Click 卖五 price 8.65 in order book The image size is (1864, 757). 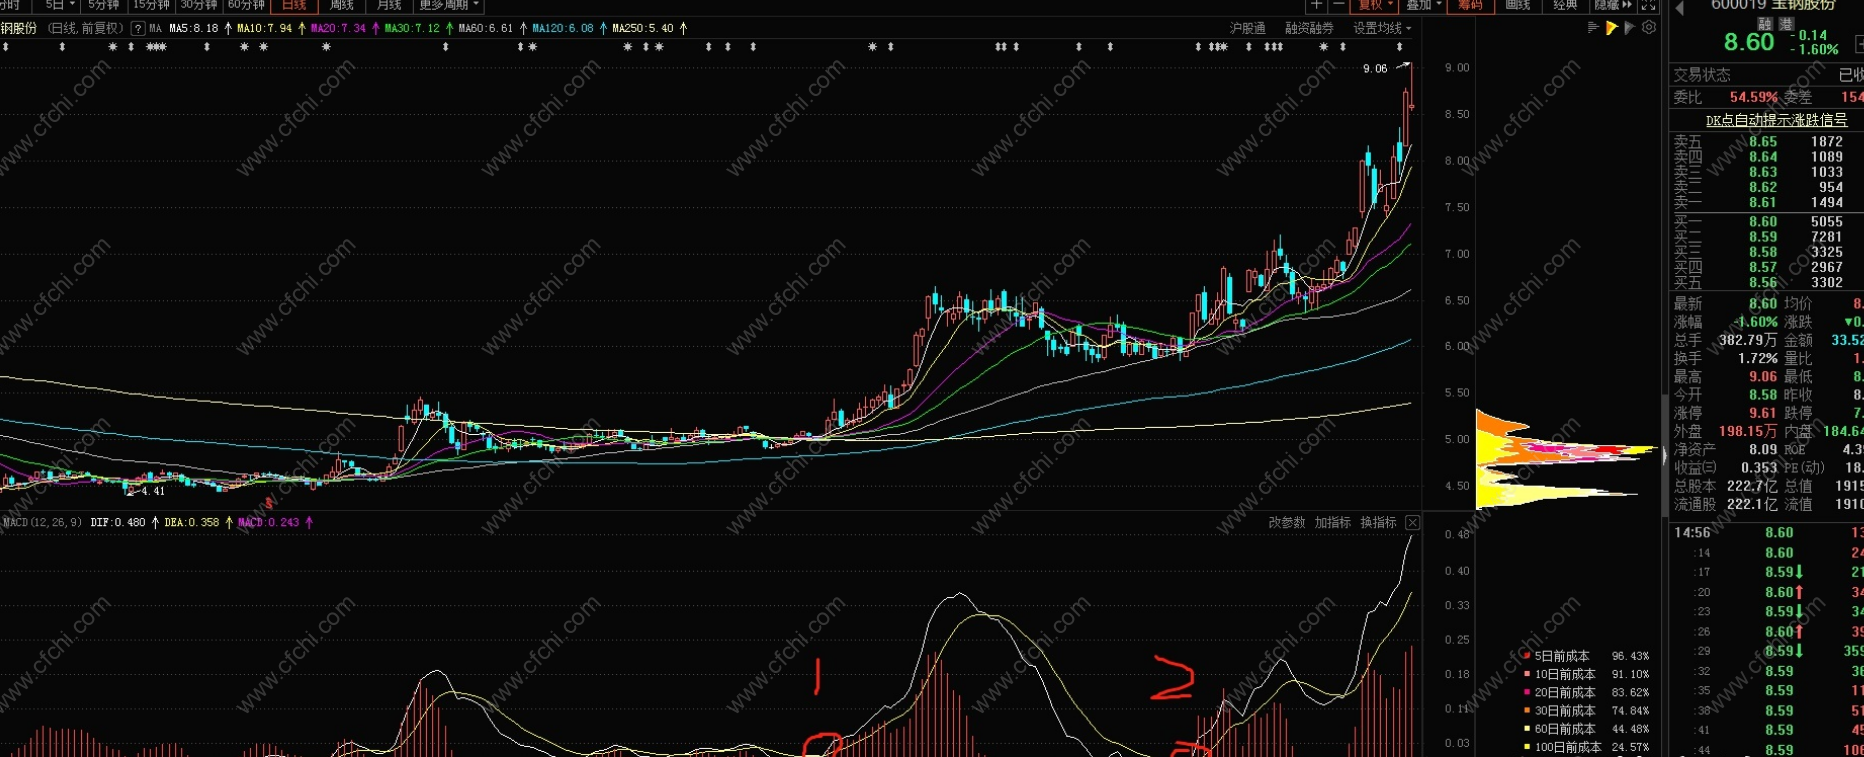(1763, 142)
